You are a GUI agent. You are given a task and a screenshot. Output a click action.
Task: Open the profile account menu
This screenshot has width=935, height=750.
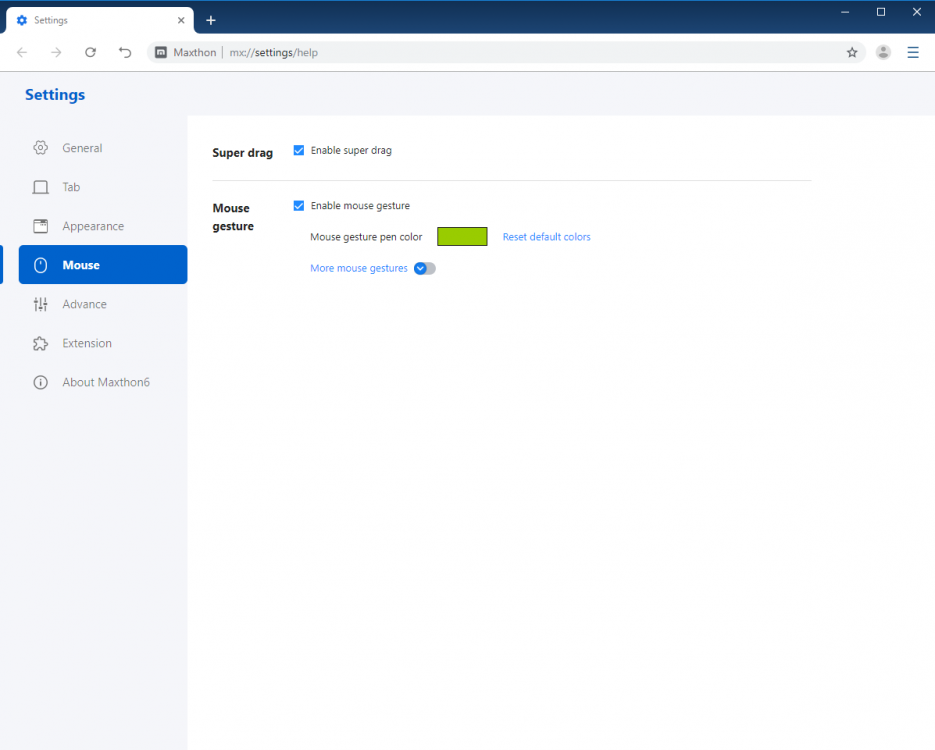point(883,52)
